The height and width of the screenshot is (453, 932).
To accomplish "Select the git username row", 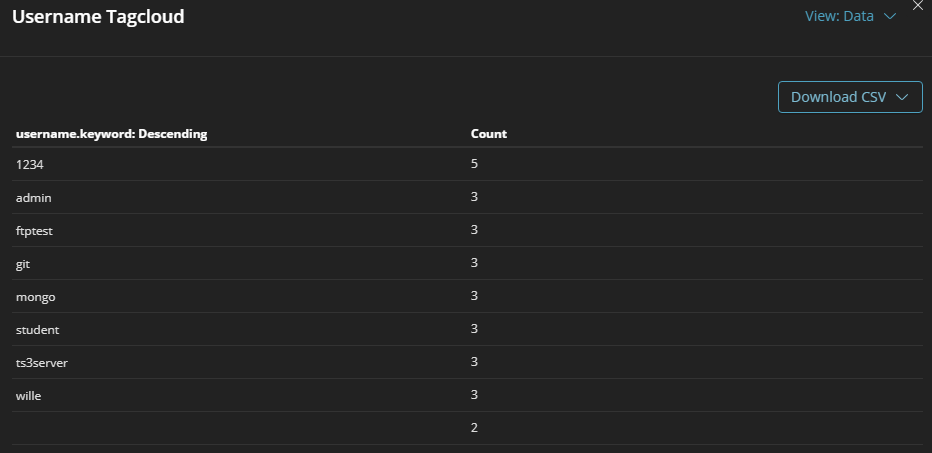I will [467, 263].
